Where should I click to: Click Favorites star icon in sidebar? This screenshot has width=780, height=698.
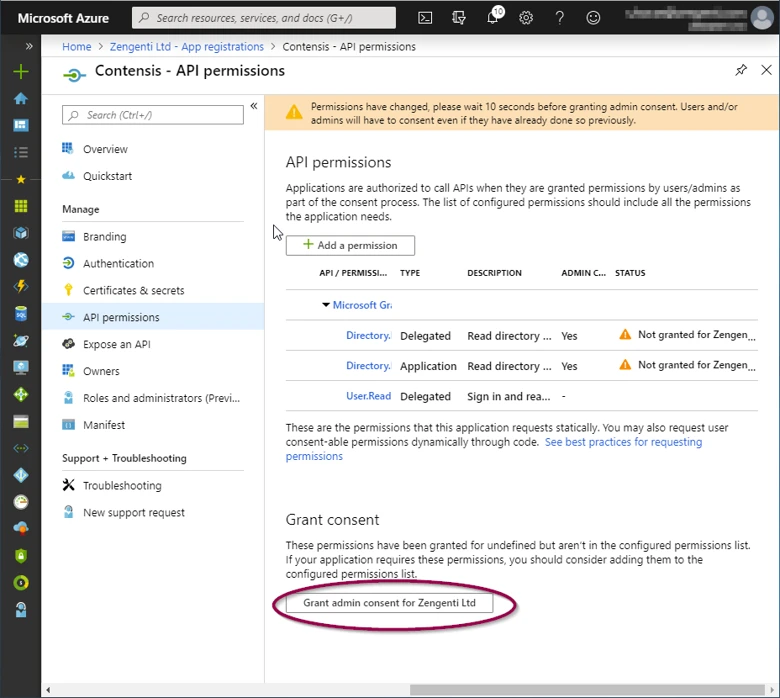(x=21, y=179)
